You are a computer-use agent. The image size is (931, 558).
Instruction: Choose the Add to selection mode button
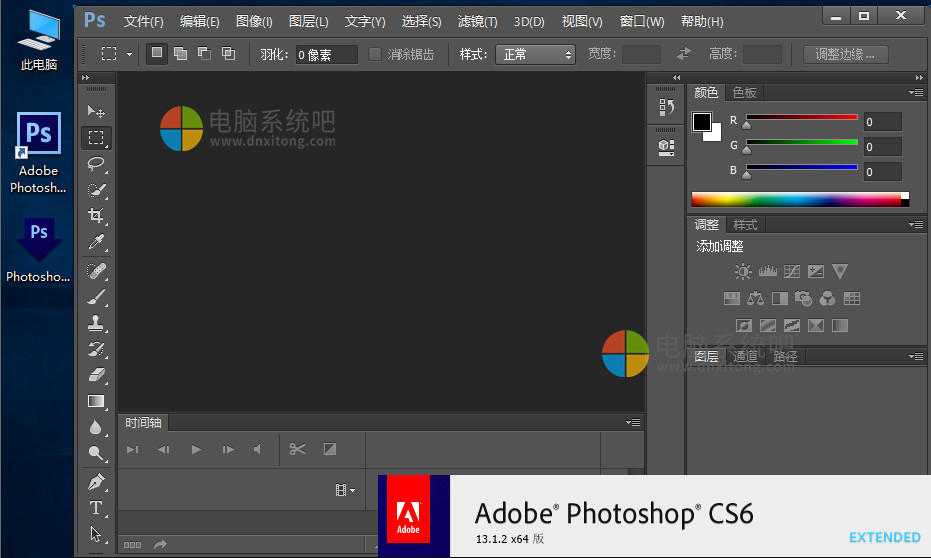(x=180, y=54)
